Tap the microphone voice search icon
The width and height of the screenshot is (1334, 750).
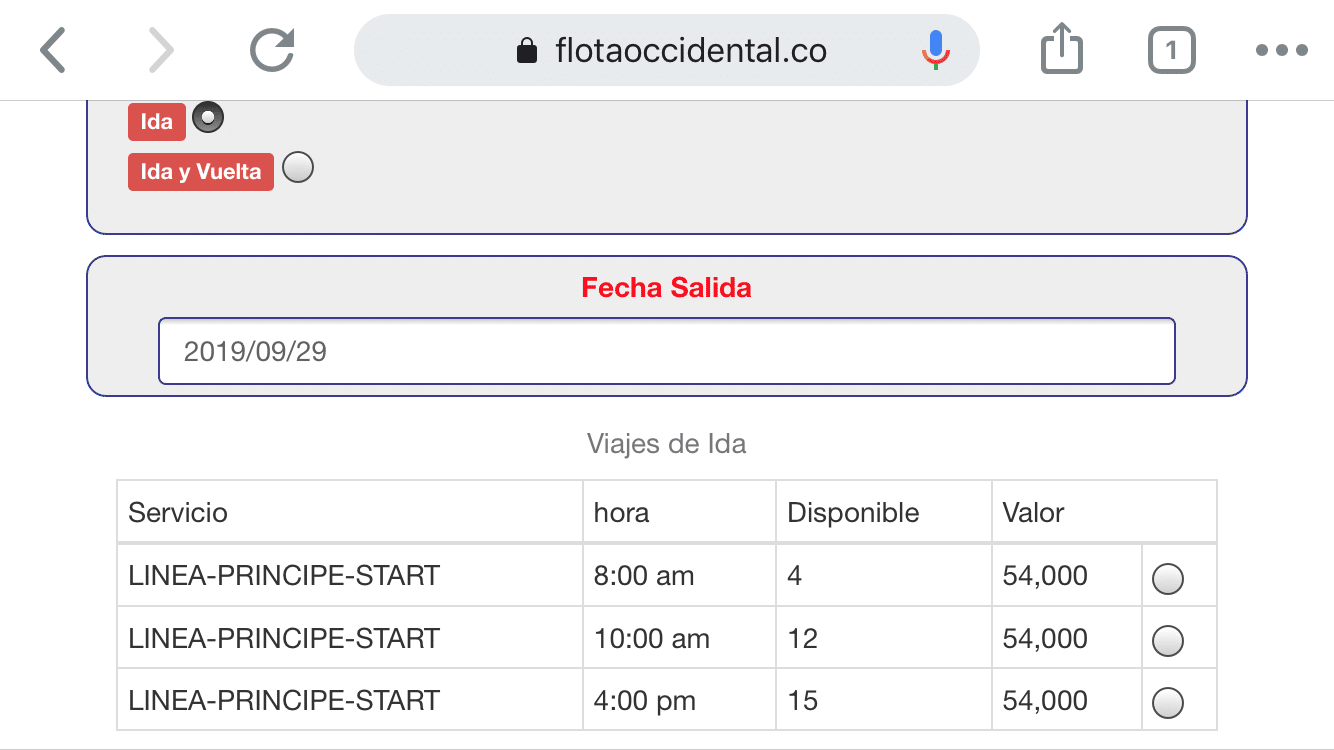935,50
